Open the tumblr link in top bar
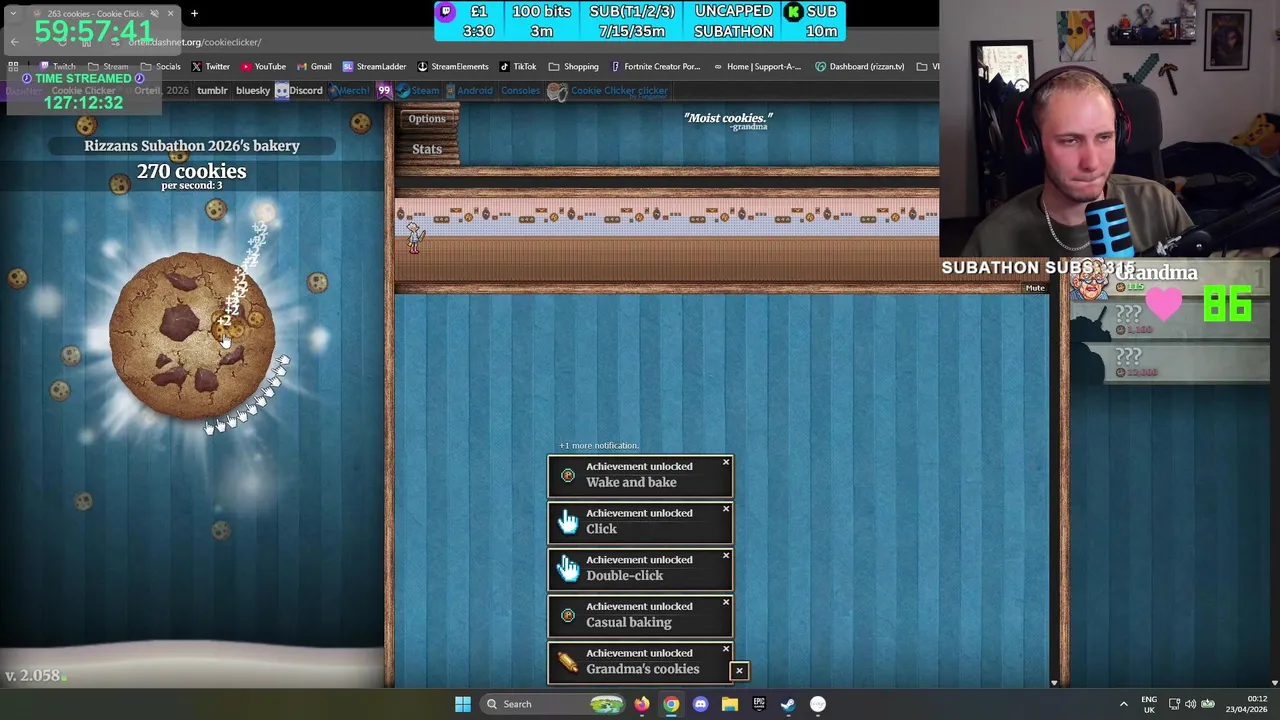The image size is (1280, 720). pos(212,91)
